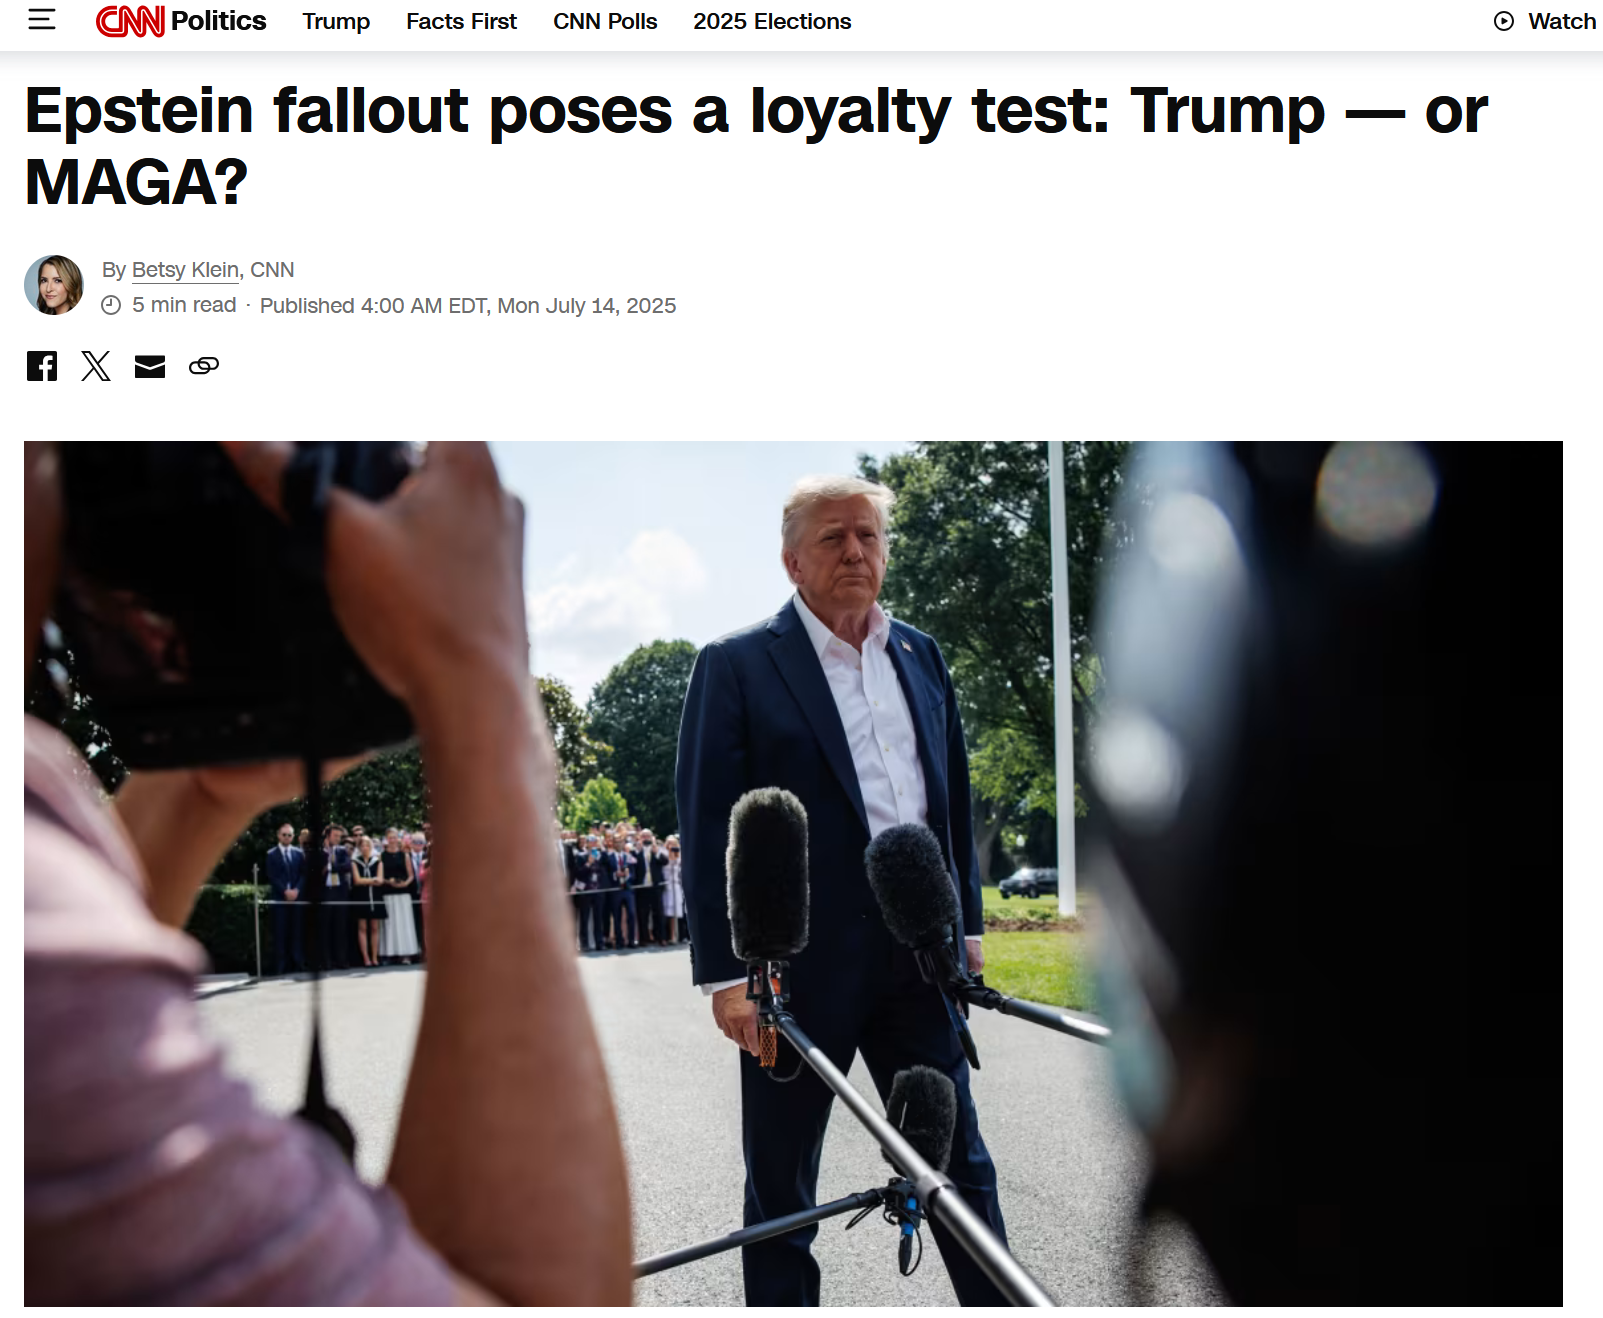Share article on X

pyautogui.click(x=96, y=366)
